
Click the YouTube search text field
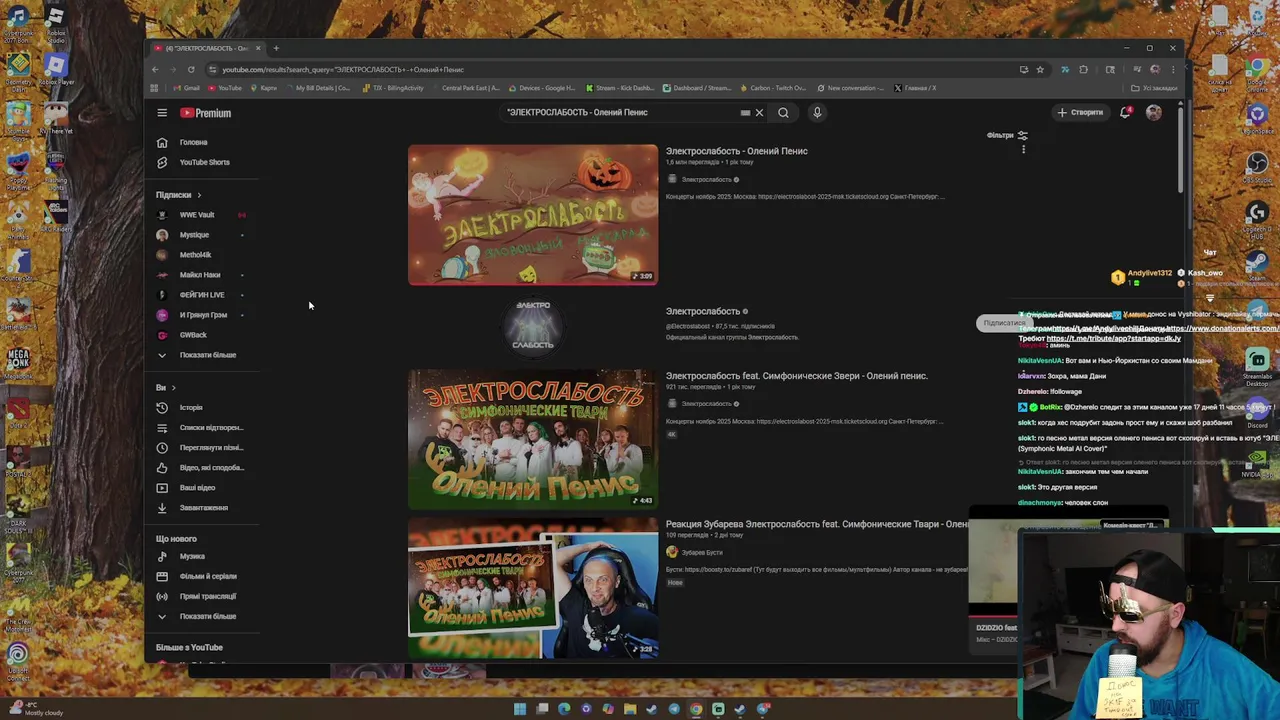point(620,112)
